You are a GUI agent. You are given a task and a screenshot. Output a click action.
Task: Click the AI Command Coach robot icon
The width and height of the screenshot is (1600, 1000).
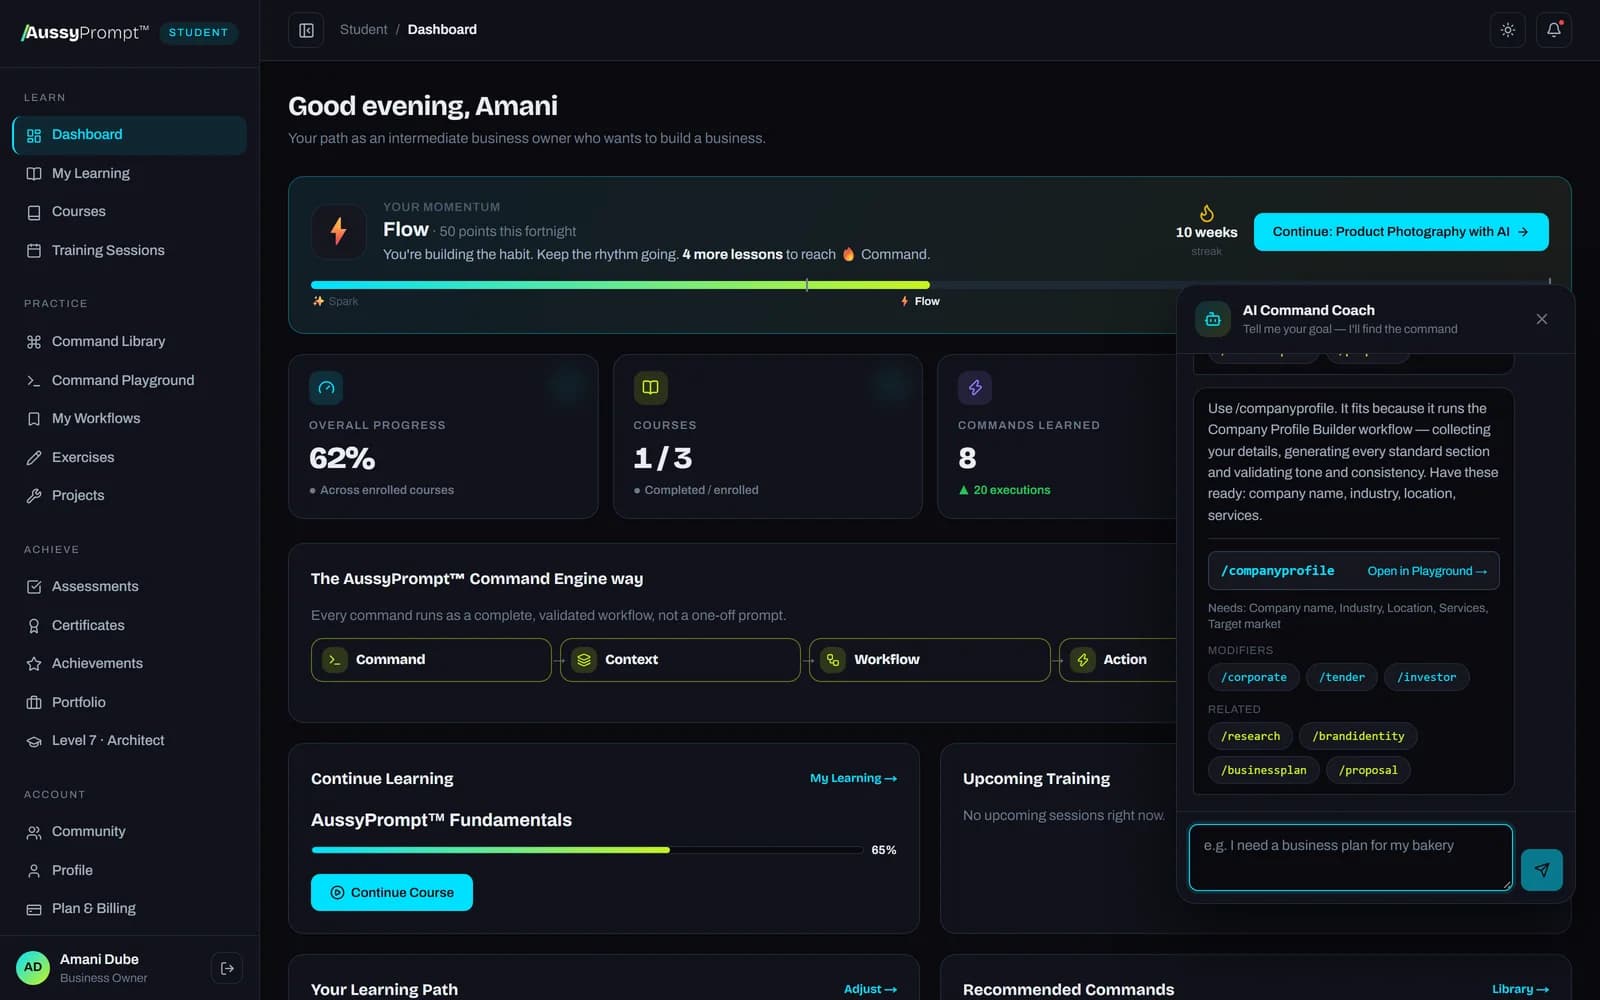[1213, 319]
